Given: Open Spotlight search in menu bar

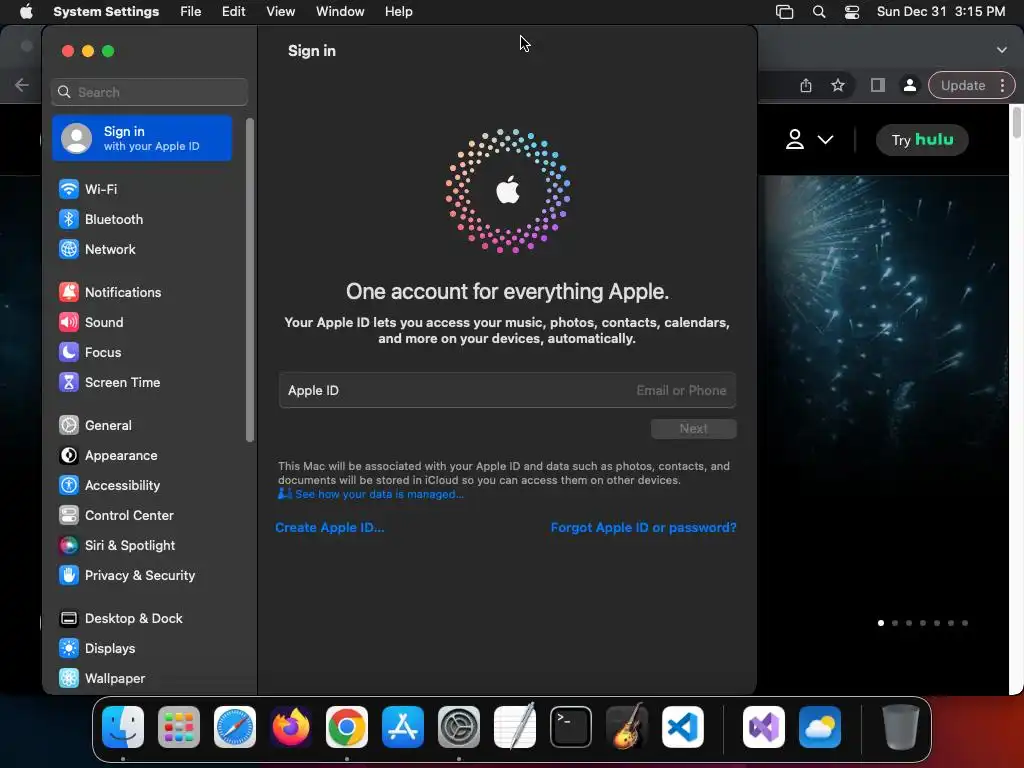Looking at the screenshot, I should tap(819, 12).
